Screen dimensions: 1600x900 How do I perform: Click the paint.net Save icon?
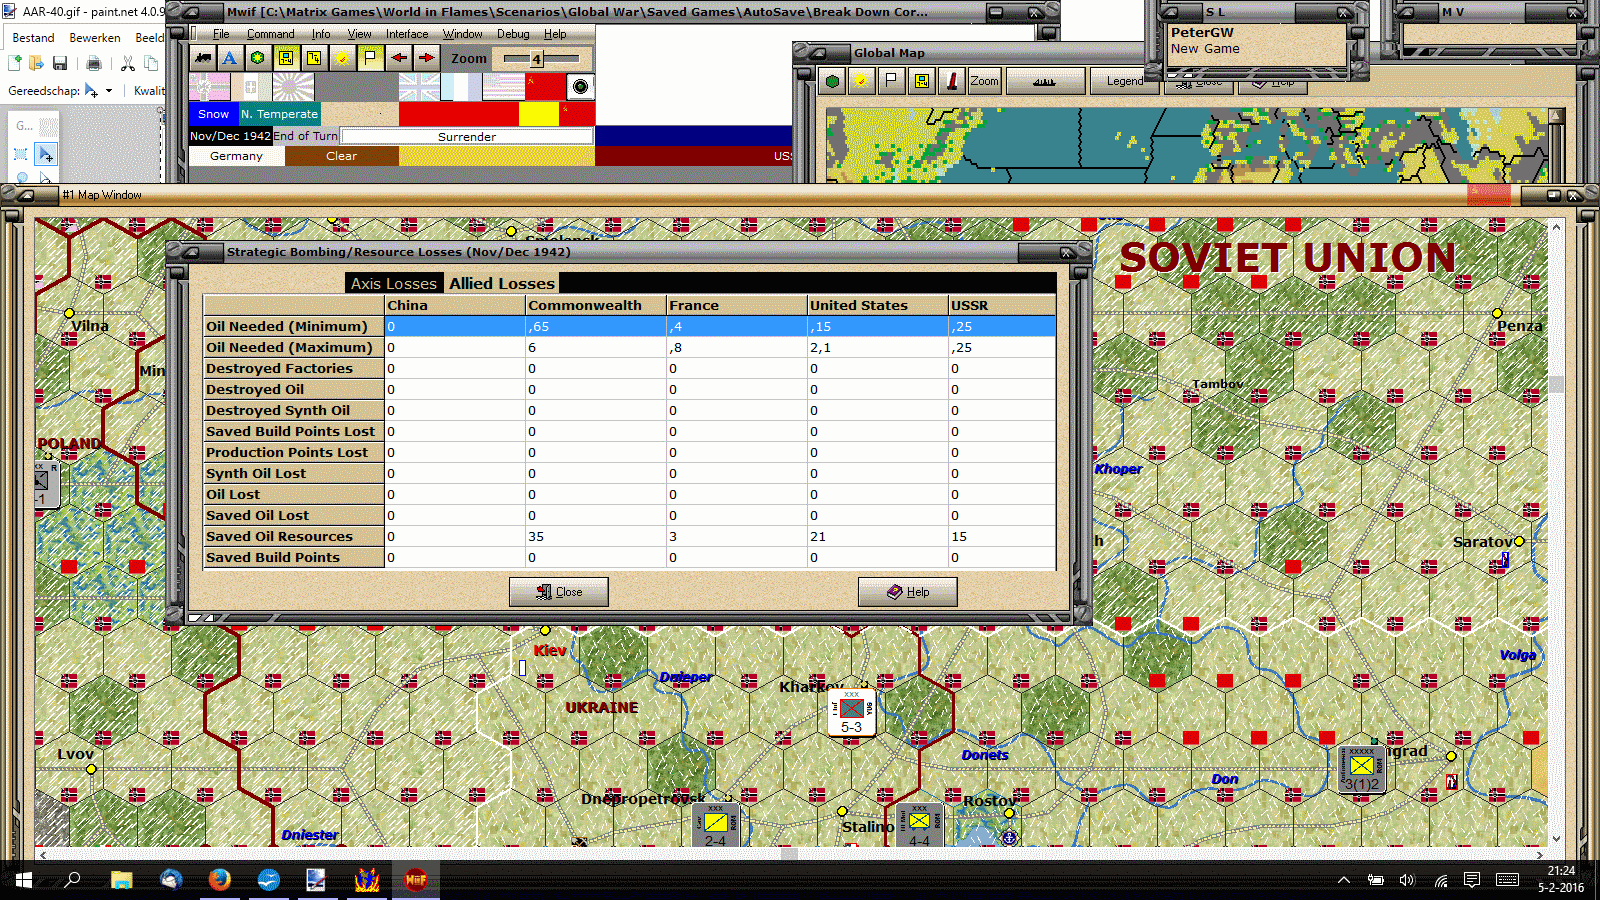coord(60,63)
